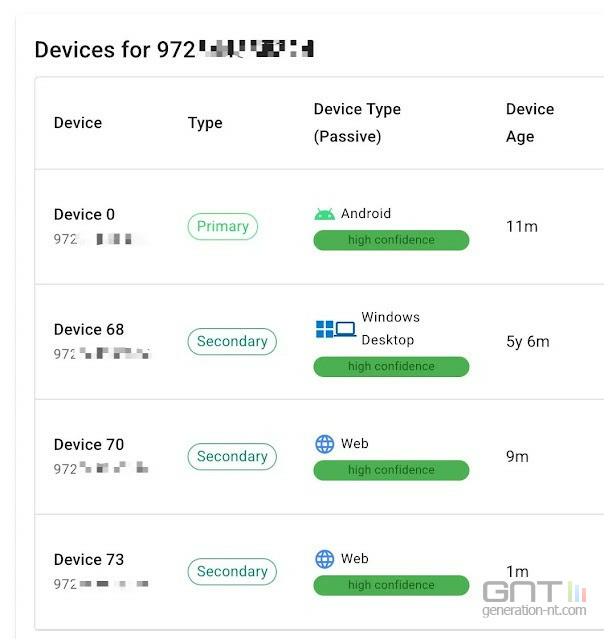This screenshot has width=604, height=639.
Task: Click Secondary badge for Device 68
Action: tap(232, 341)
